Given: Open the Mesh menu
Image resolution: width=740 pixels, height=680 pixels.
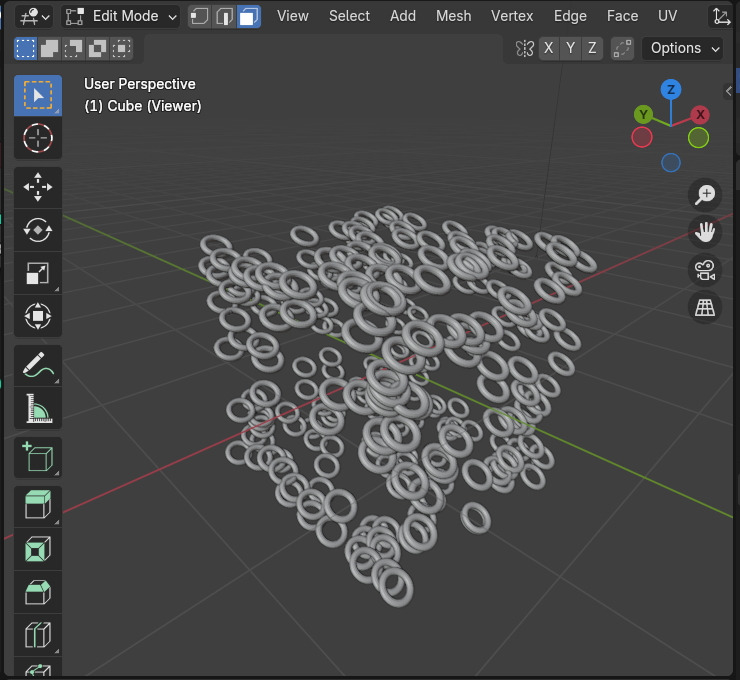Looking at the screenshot, I should 454,16.
